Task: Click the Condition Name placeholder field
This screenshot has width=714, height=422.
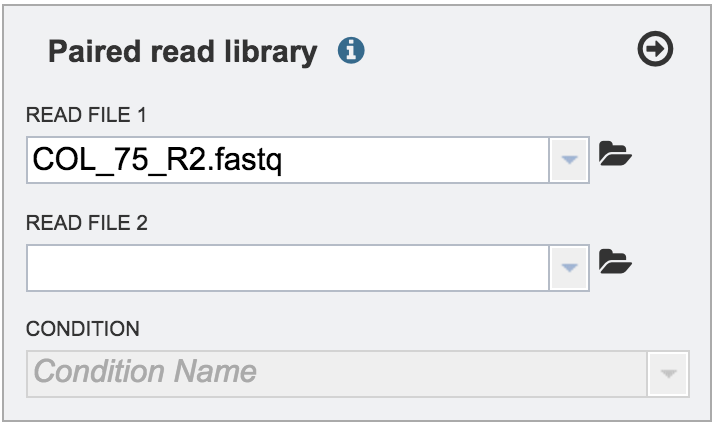Action: (337, 374)
